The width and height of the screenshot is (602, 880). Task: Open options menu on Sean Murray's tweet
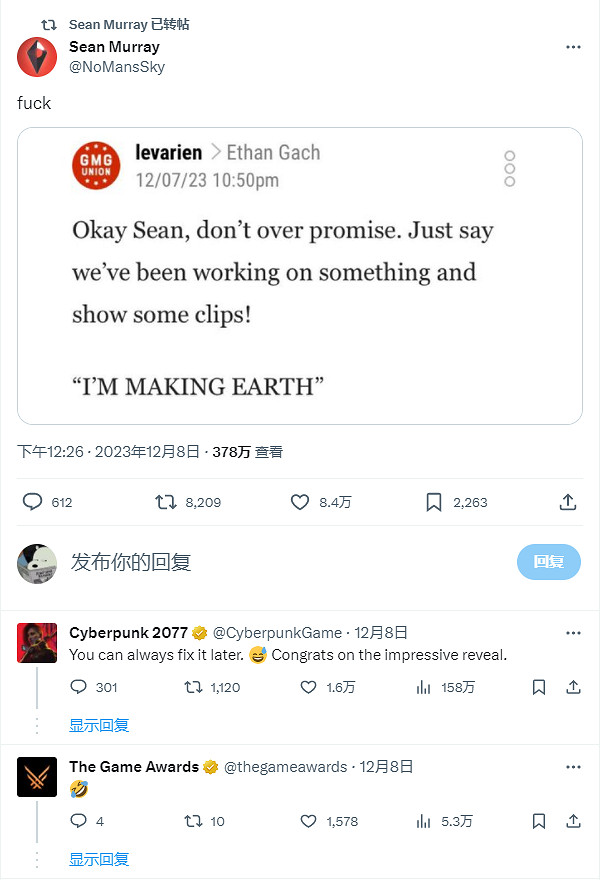(x=573, y=46)
